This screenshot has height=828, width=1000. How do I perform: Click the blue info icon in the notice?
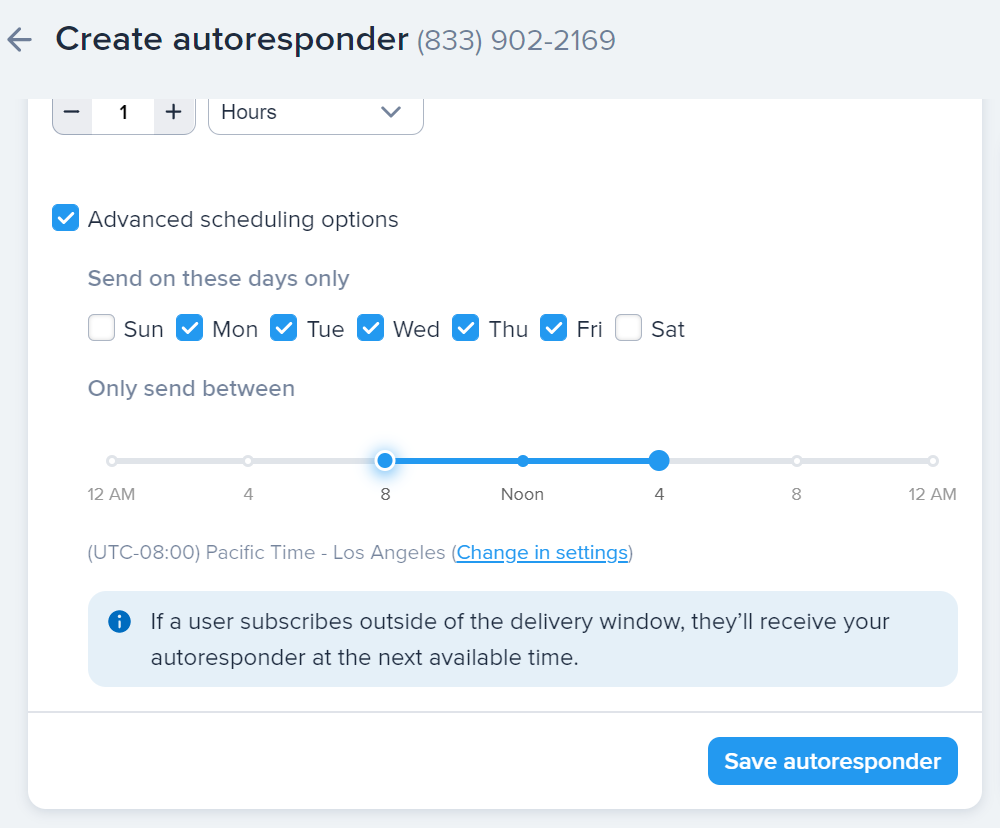[x=119, y=622]
